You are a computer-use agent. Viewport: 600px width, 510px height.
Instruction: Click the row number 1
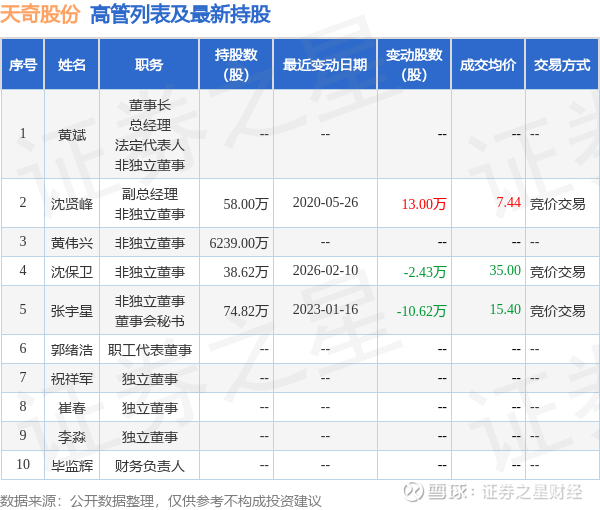pos(23,134)
